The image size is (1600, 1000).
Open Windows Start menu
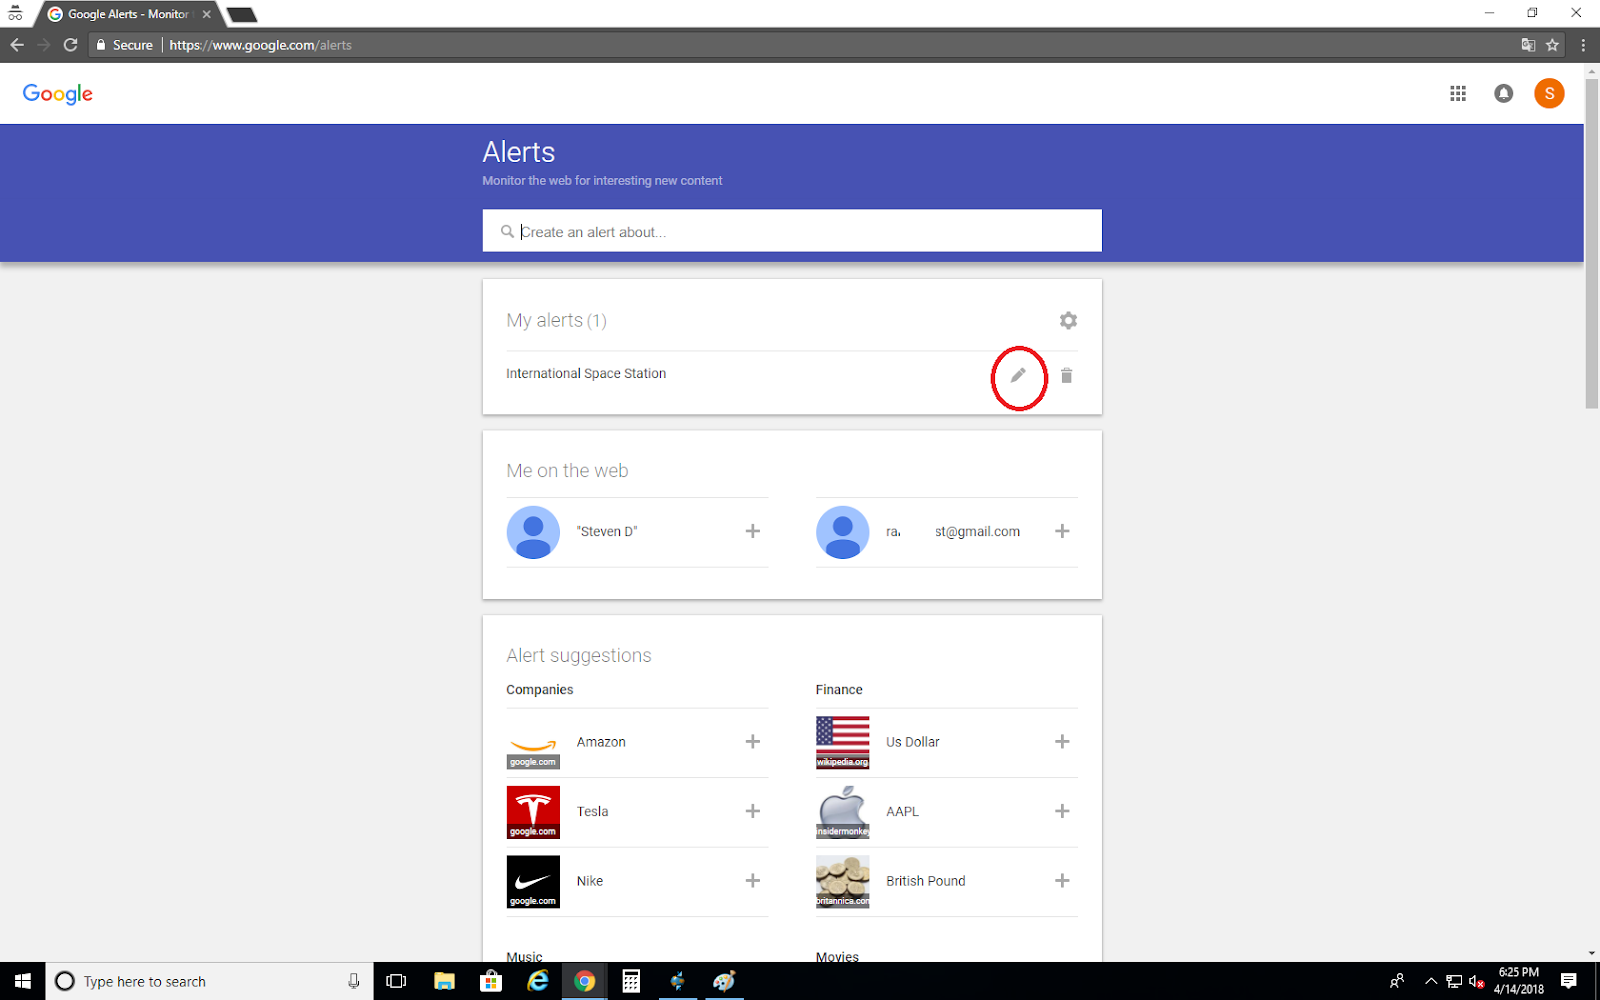(22, 981)
